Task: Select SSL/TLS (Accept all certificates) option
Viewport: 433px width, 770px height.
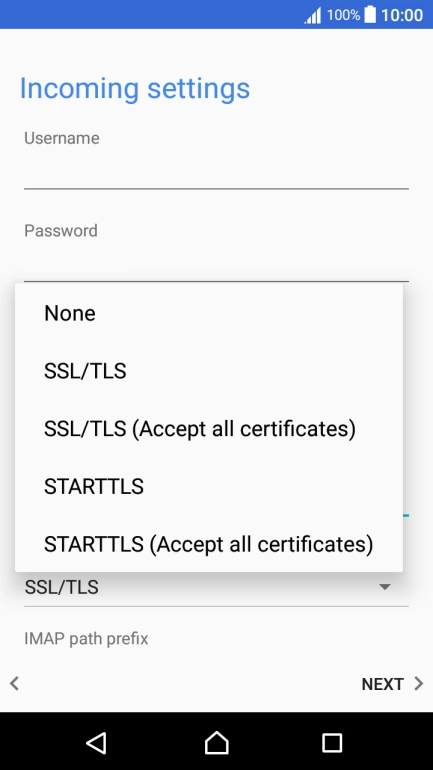Action: click(209, 429)
